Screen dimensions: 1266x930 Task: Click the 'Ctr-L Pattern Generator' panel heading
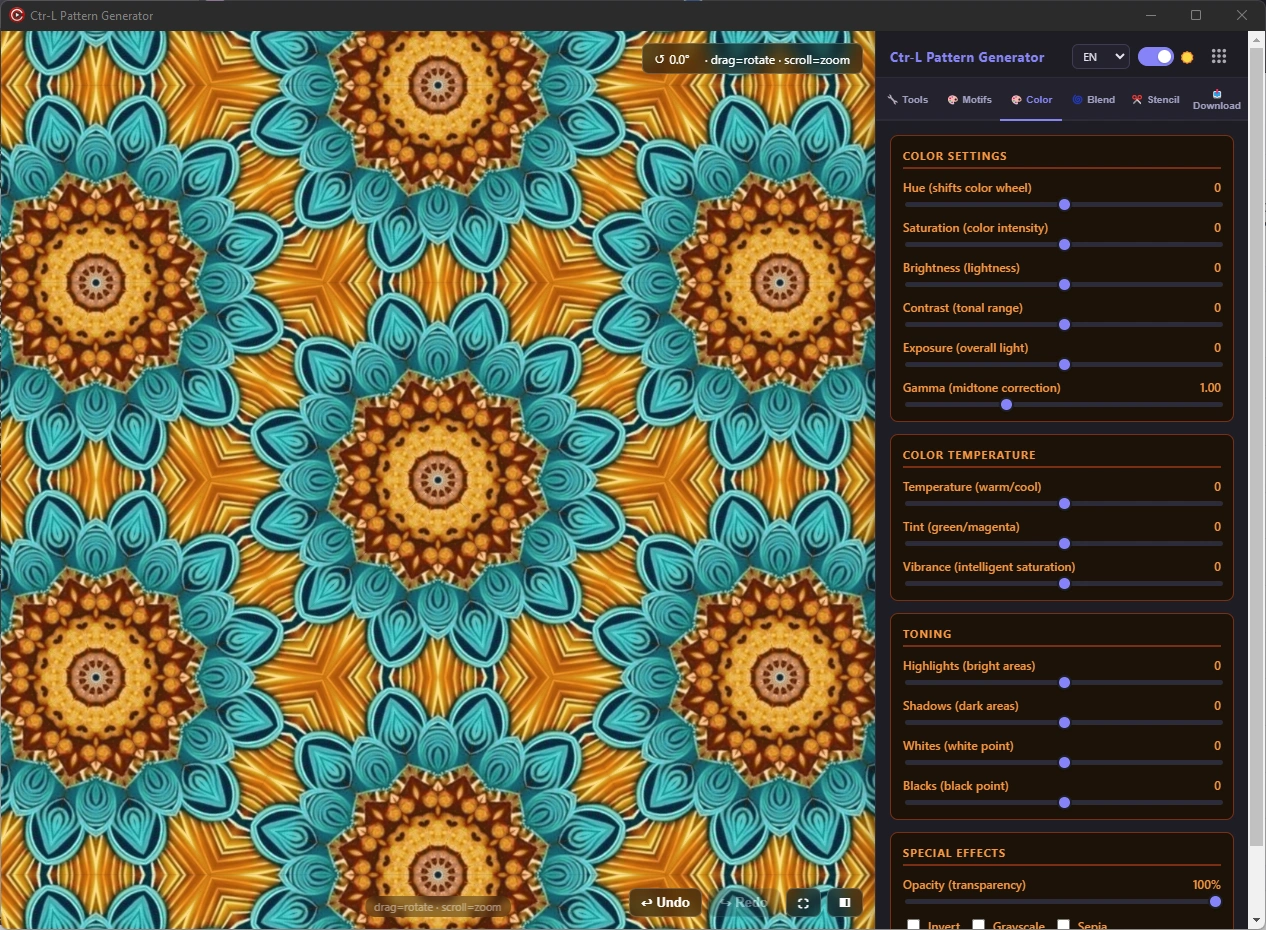click(967, 57)
